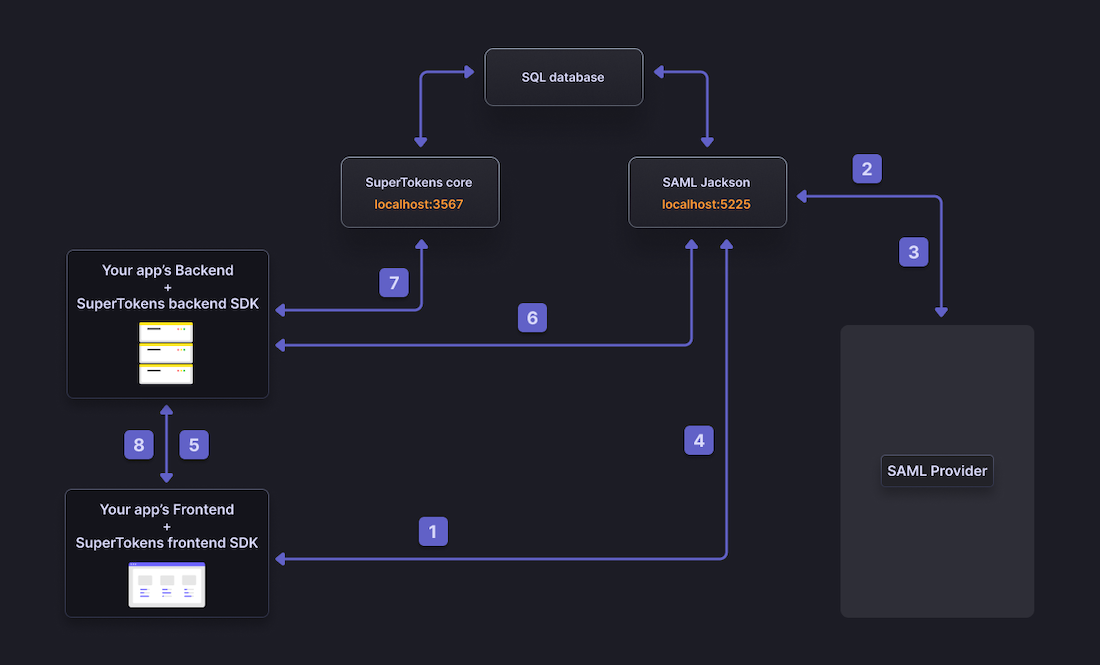Click step badge number 5

pyautogui.click(x=194, y=444)
